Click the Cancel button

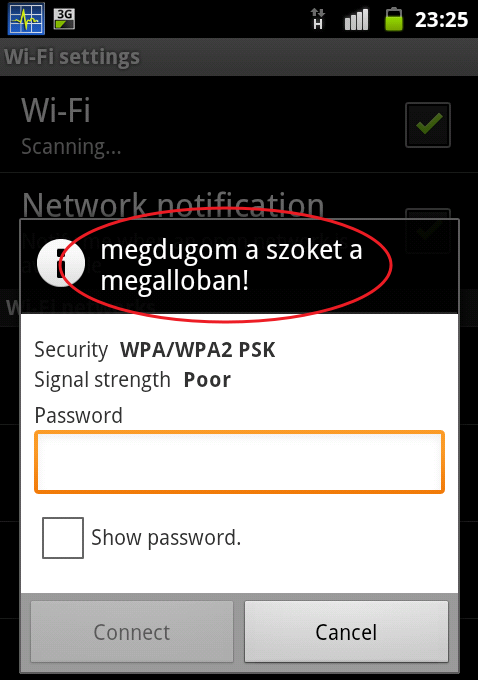tap(346, 632)
